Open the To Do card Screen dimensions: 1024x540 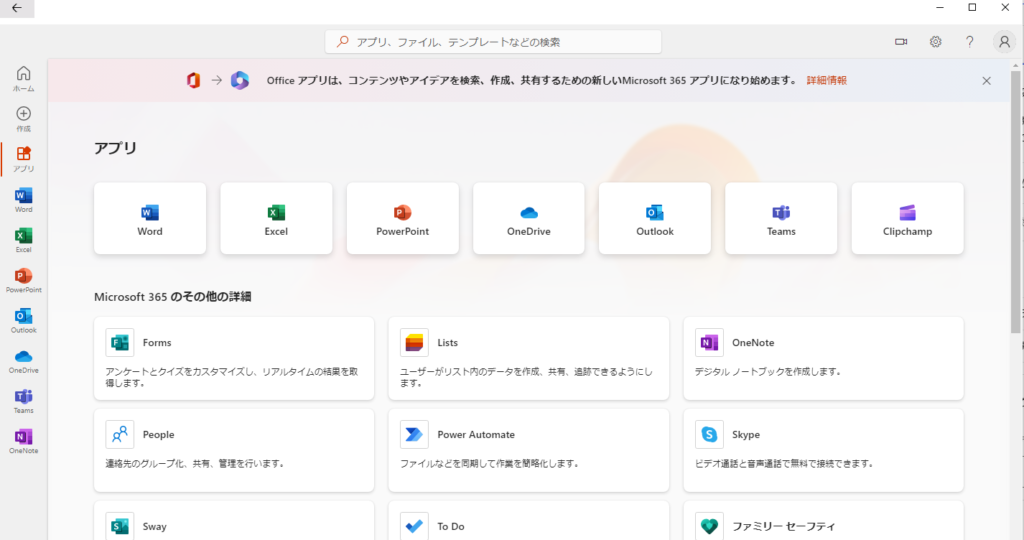[x=528, y=521]
